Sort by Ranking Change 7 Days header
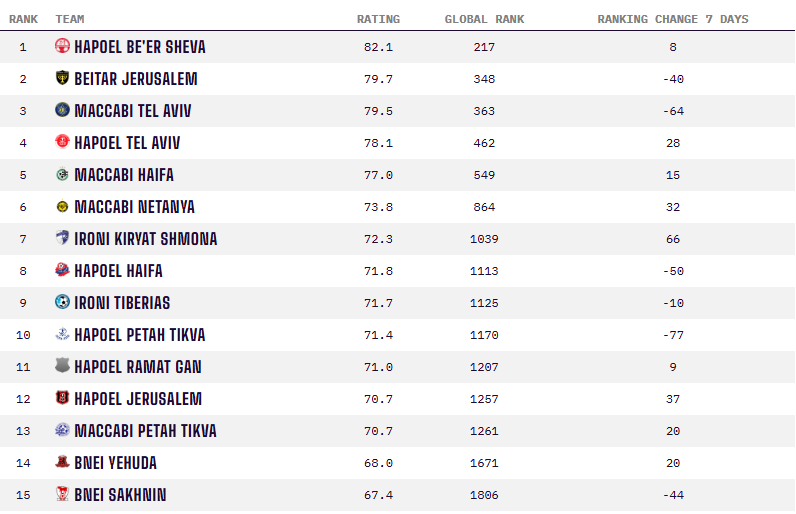796x514 pixels. click(673, 19)
